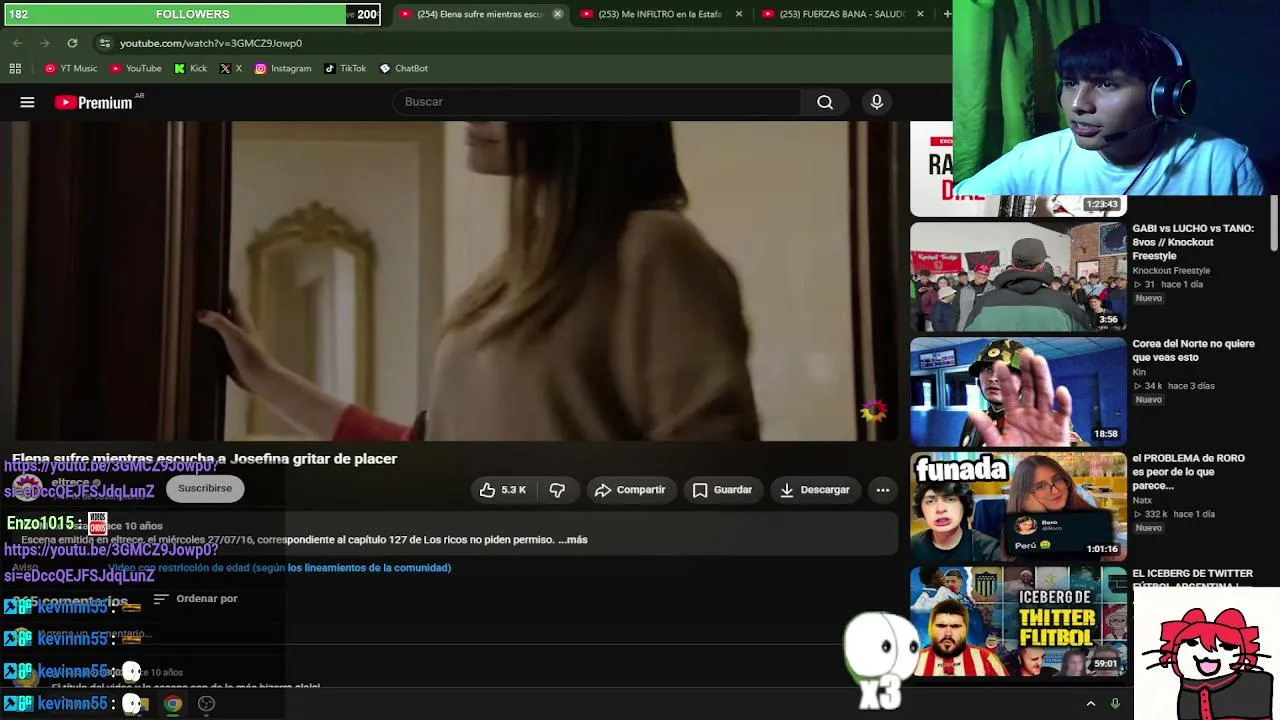Open the YT Music bookmark

tap(71, 68)
